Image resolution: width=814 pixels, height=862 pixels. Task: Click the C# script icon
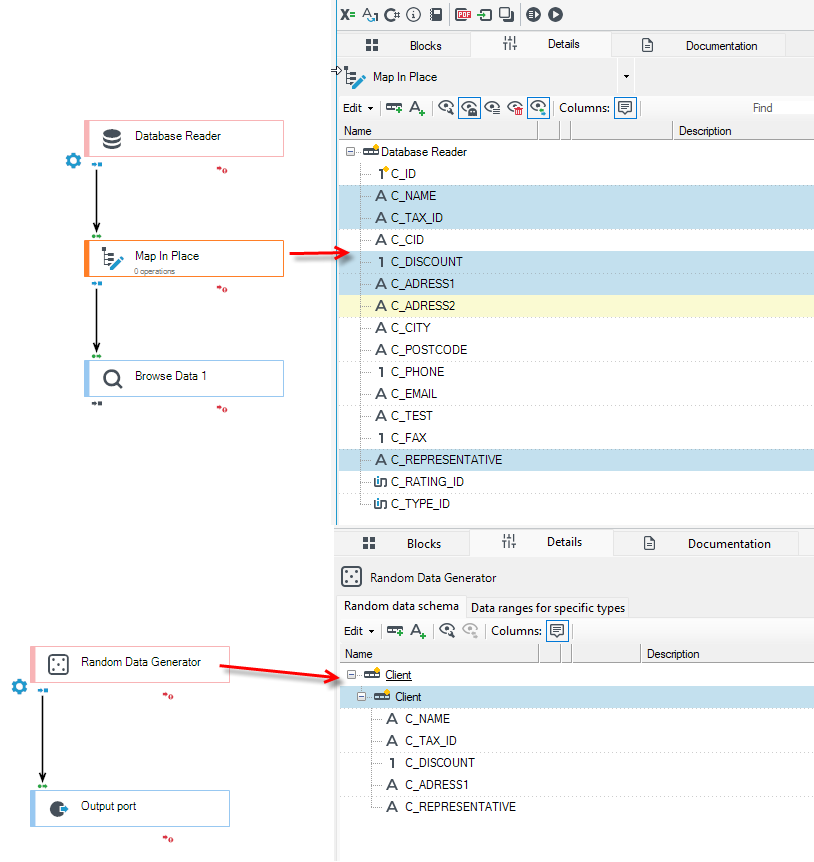(x=392, y=15)
